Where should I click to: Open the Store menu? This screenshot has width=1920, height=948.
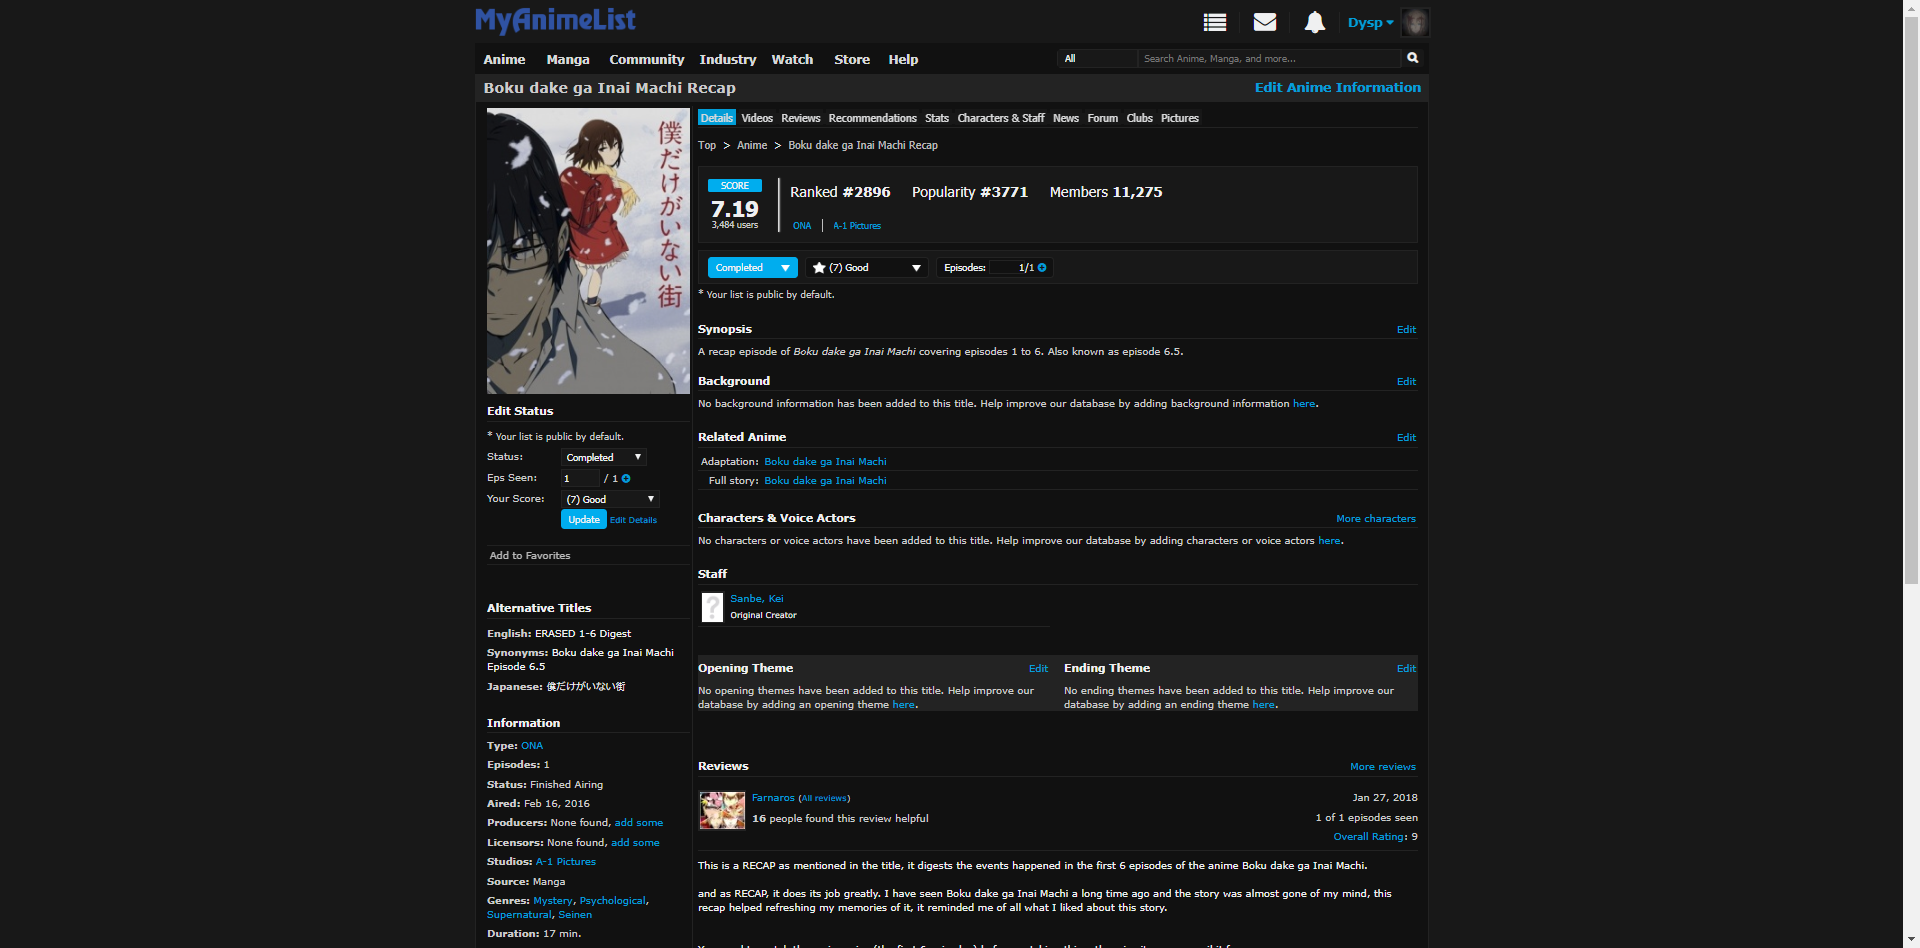pos(852,59)
